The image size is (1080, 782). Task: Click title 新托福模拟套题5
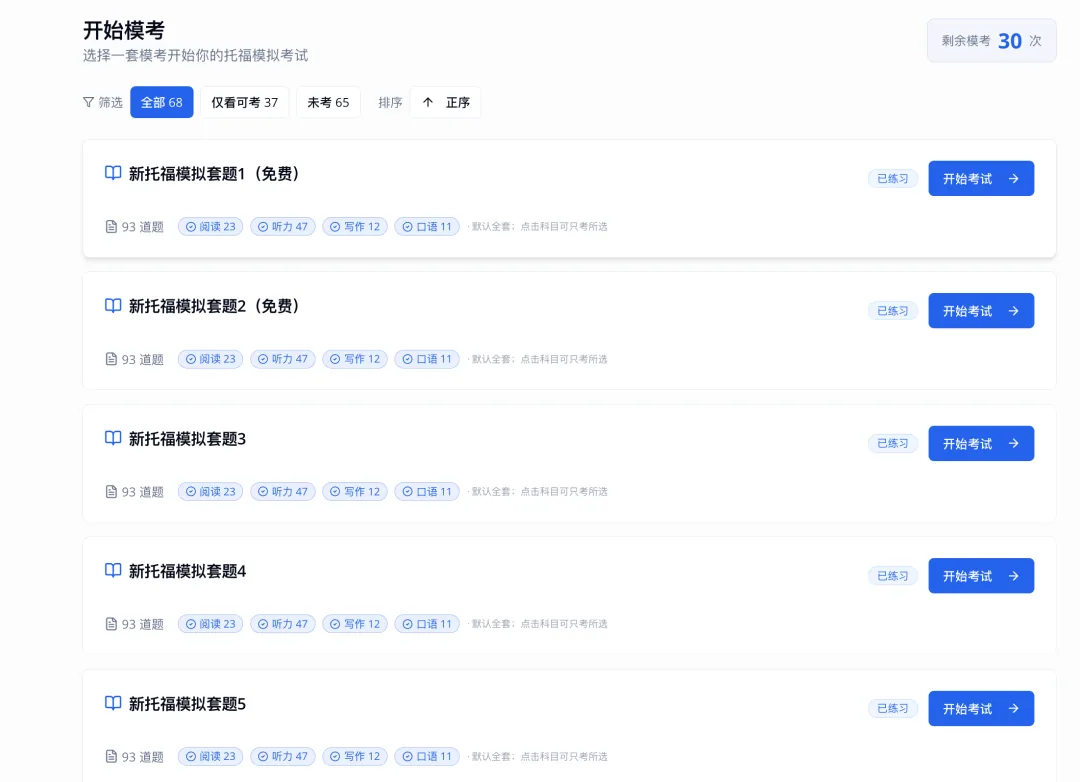pos(187,703)
